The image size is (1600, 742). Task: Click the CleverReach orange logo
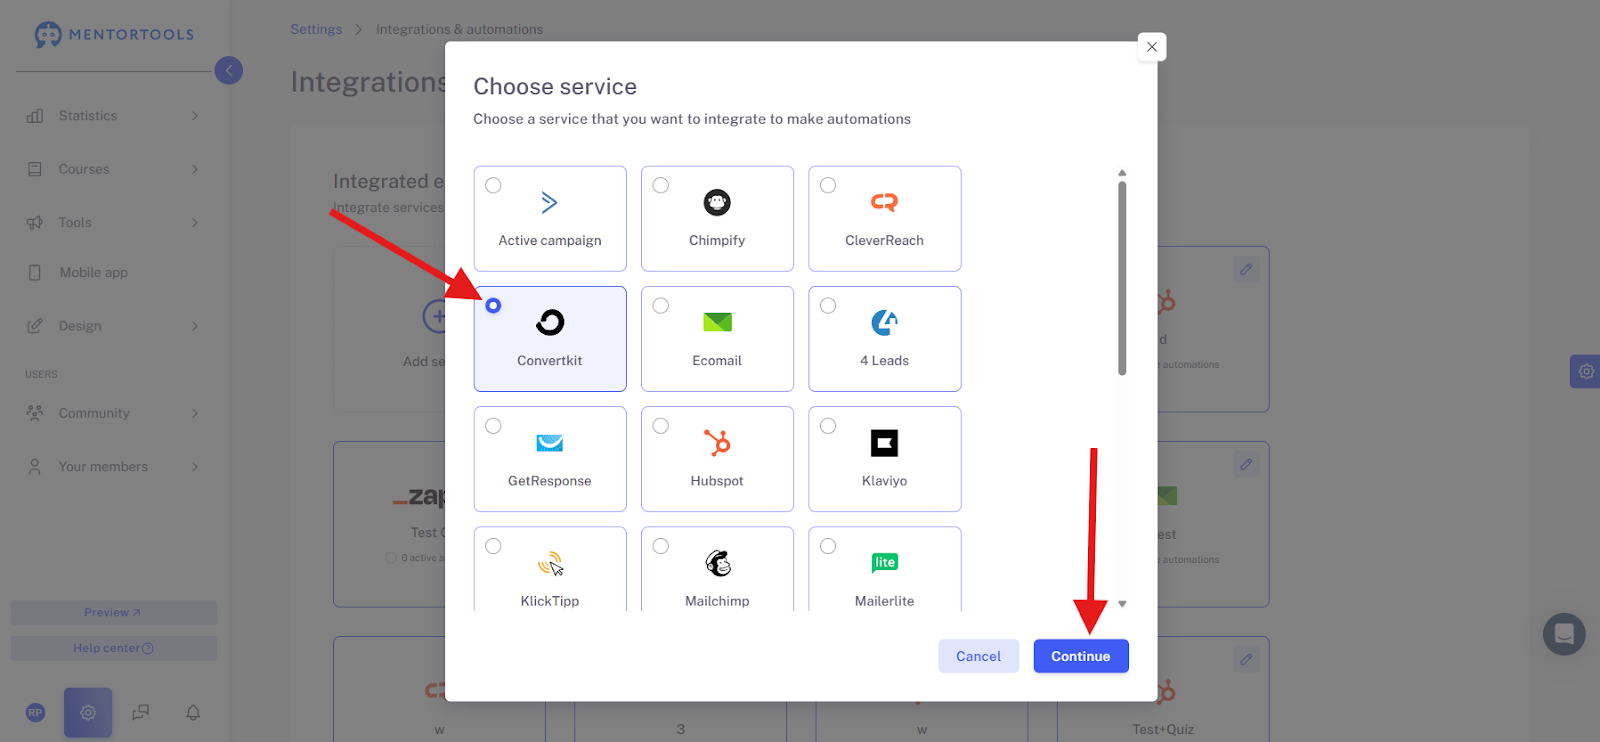tap(884, 202)
